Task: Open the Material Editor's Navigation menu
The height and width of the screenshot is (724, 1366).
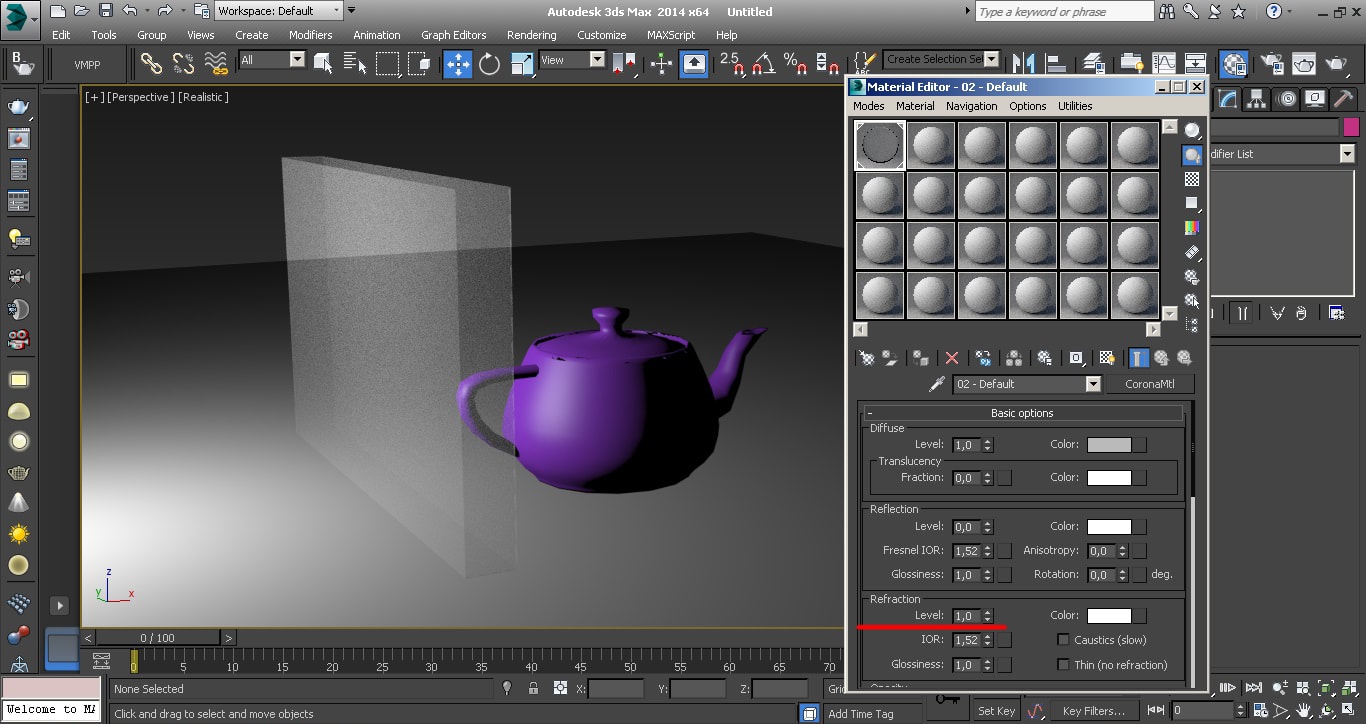Action: (971, 106)
